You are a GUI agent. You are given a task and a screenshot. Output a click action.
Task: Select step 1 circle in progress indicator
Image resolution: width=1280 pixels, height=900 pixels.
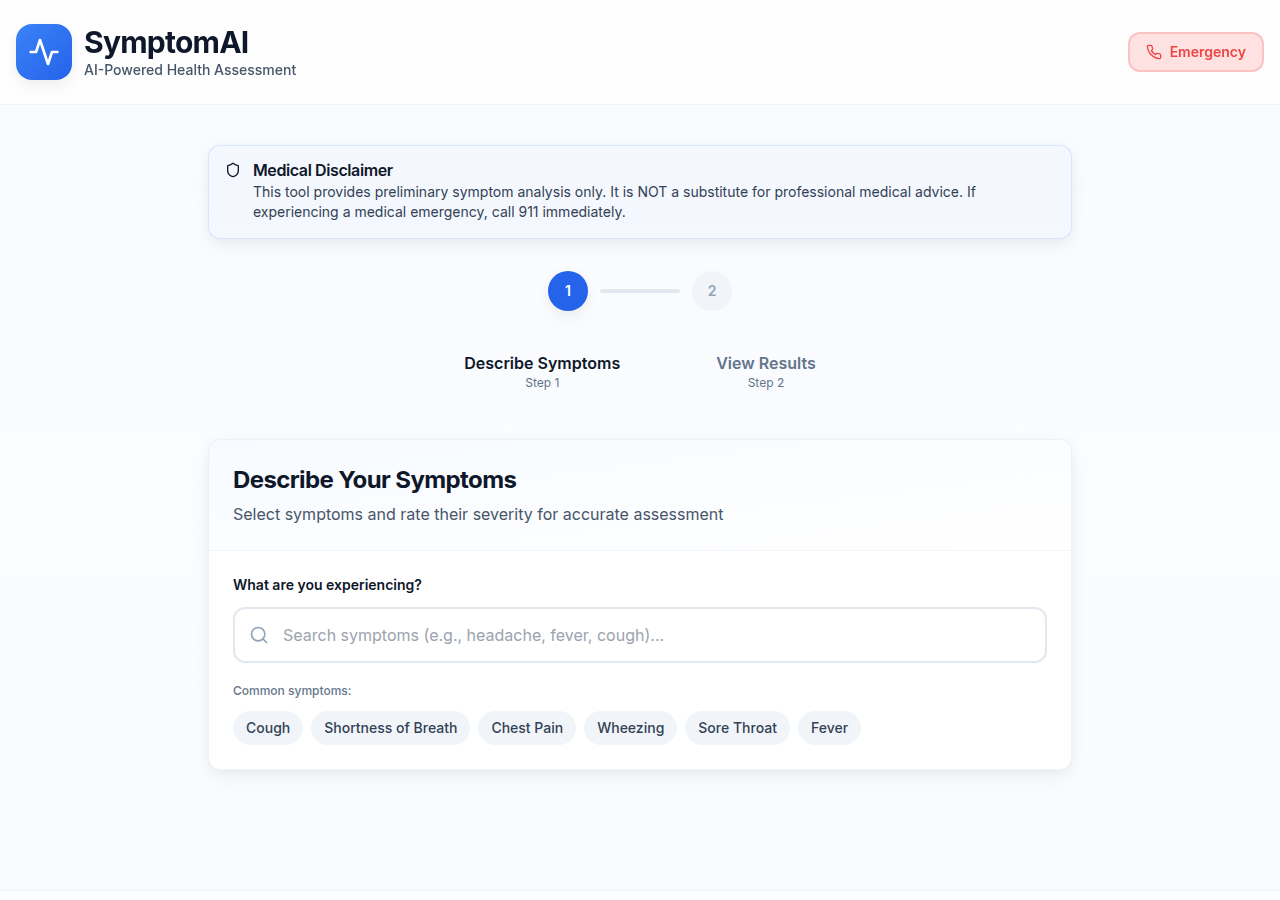[568, 291]
